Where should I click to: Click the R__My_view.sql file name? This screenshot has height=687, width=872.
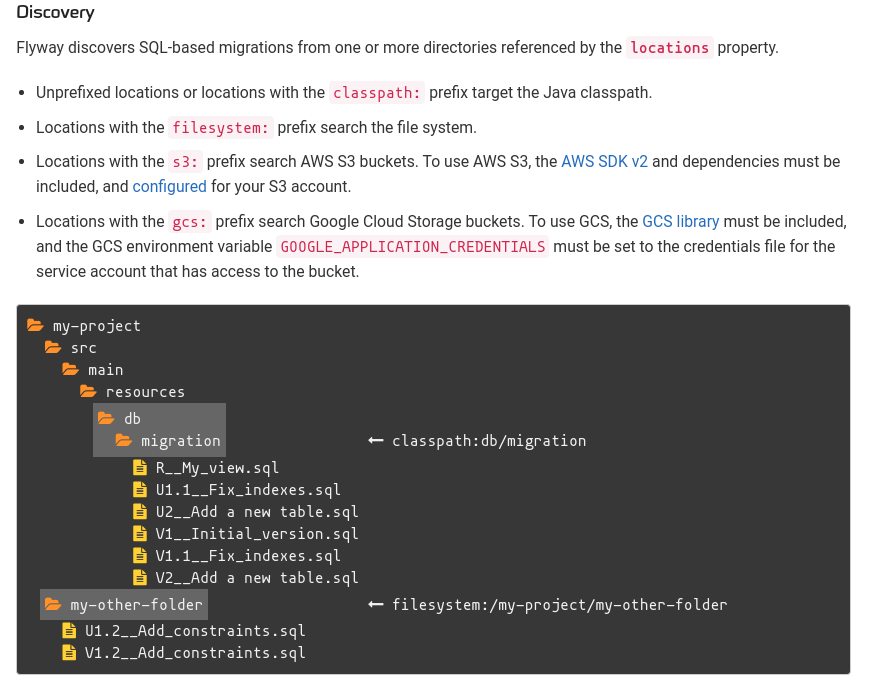point(217,468)
